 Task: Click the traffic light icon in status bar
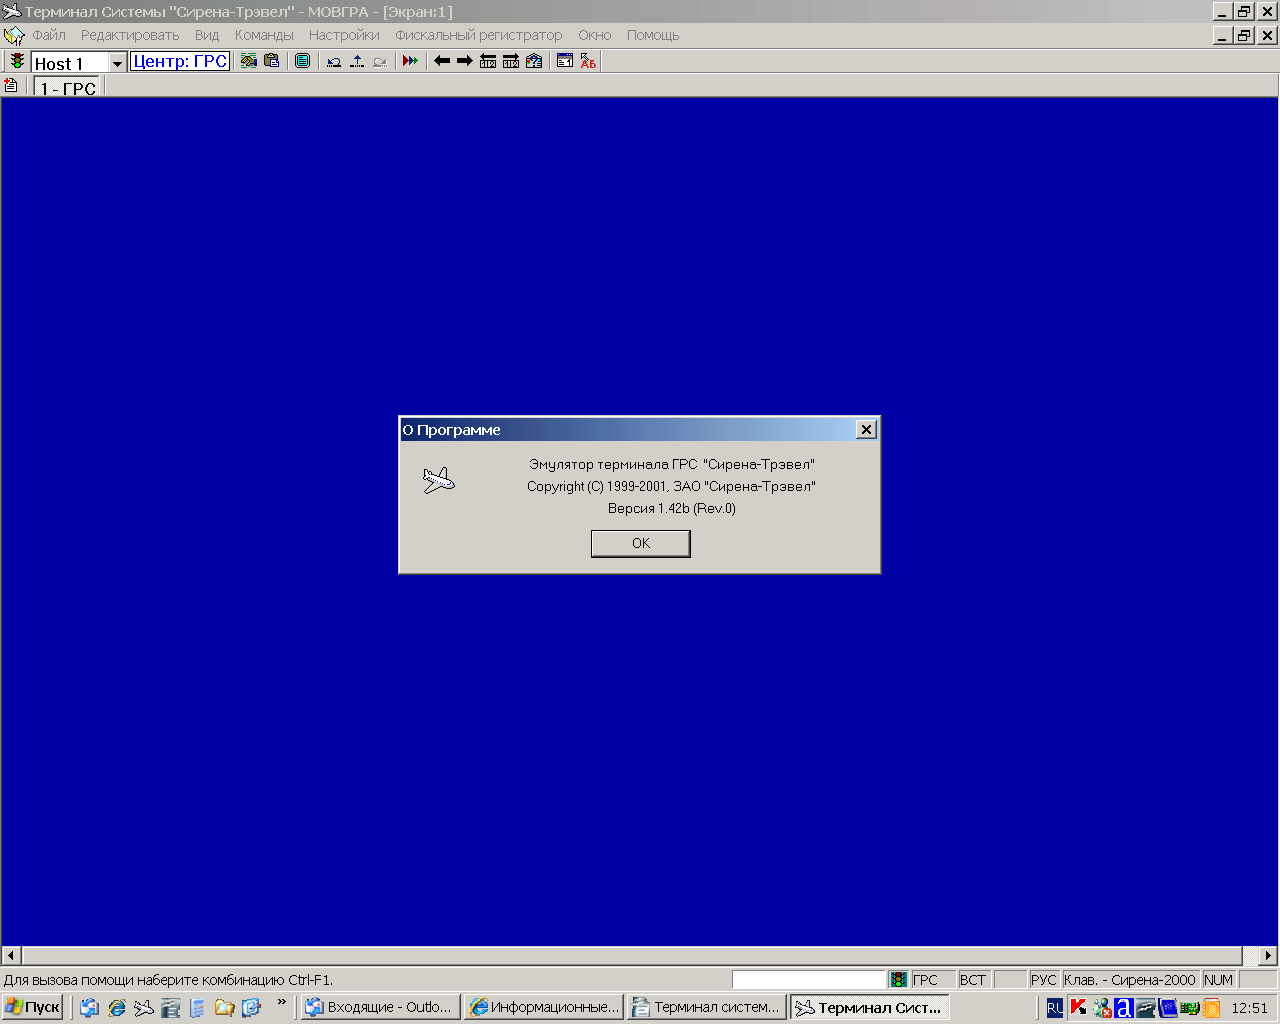pyautogui.click(x=899, y=980)
